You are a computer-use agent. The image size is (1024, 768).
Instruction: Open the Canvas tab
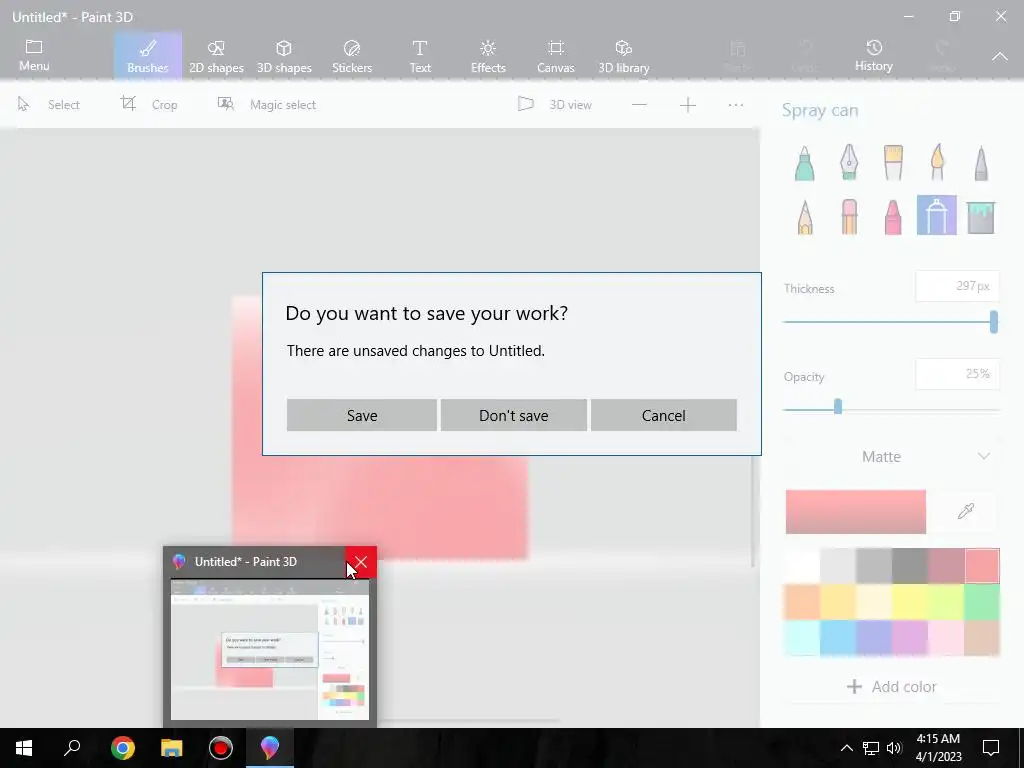tap(556, 56)
